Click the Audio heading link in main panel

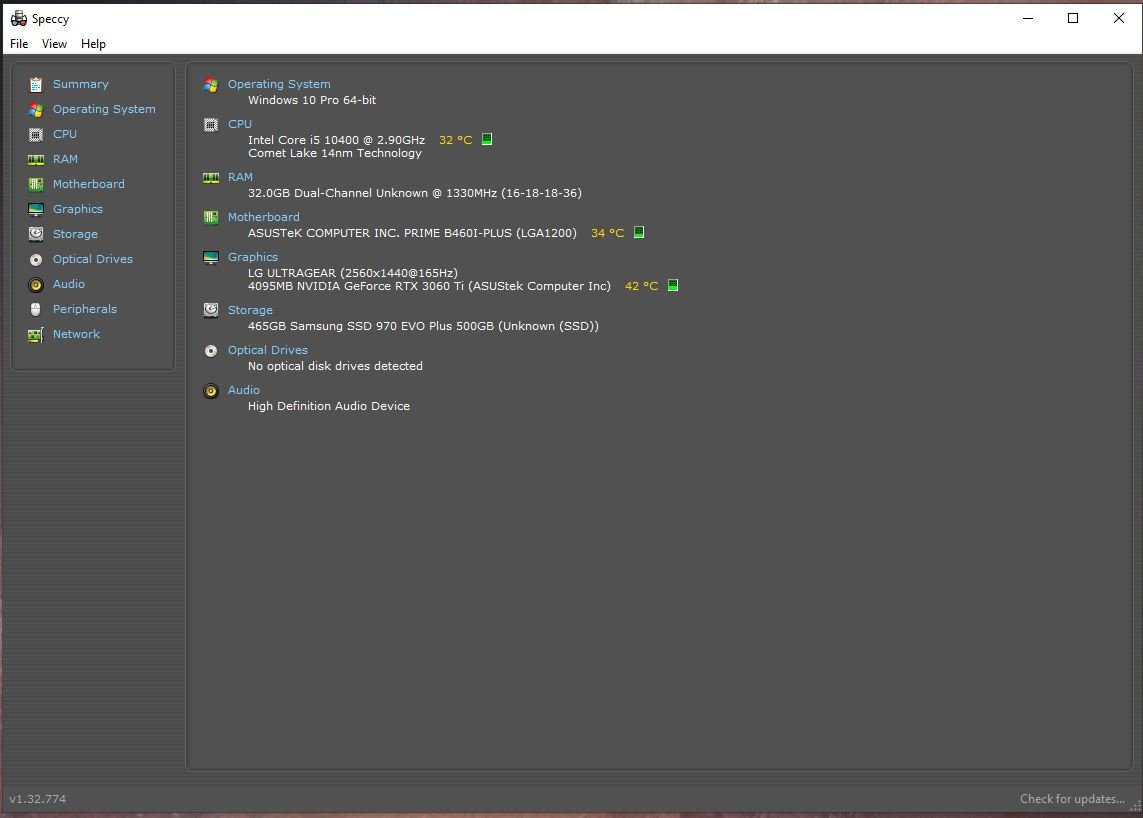pos(243,390)
